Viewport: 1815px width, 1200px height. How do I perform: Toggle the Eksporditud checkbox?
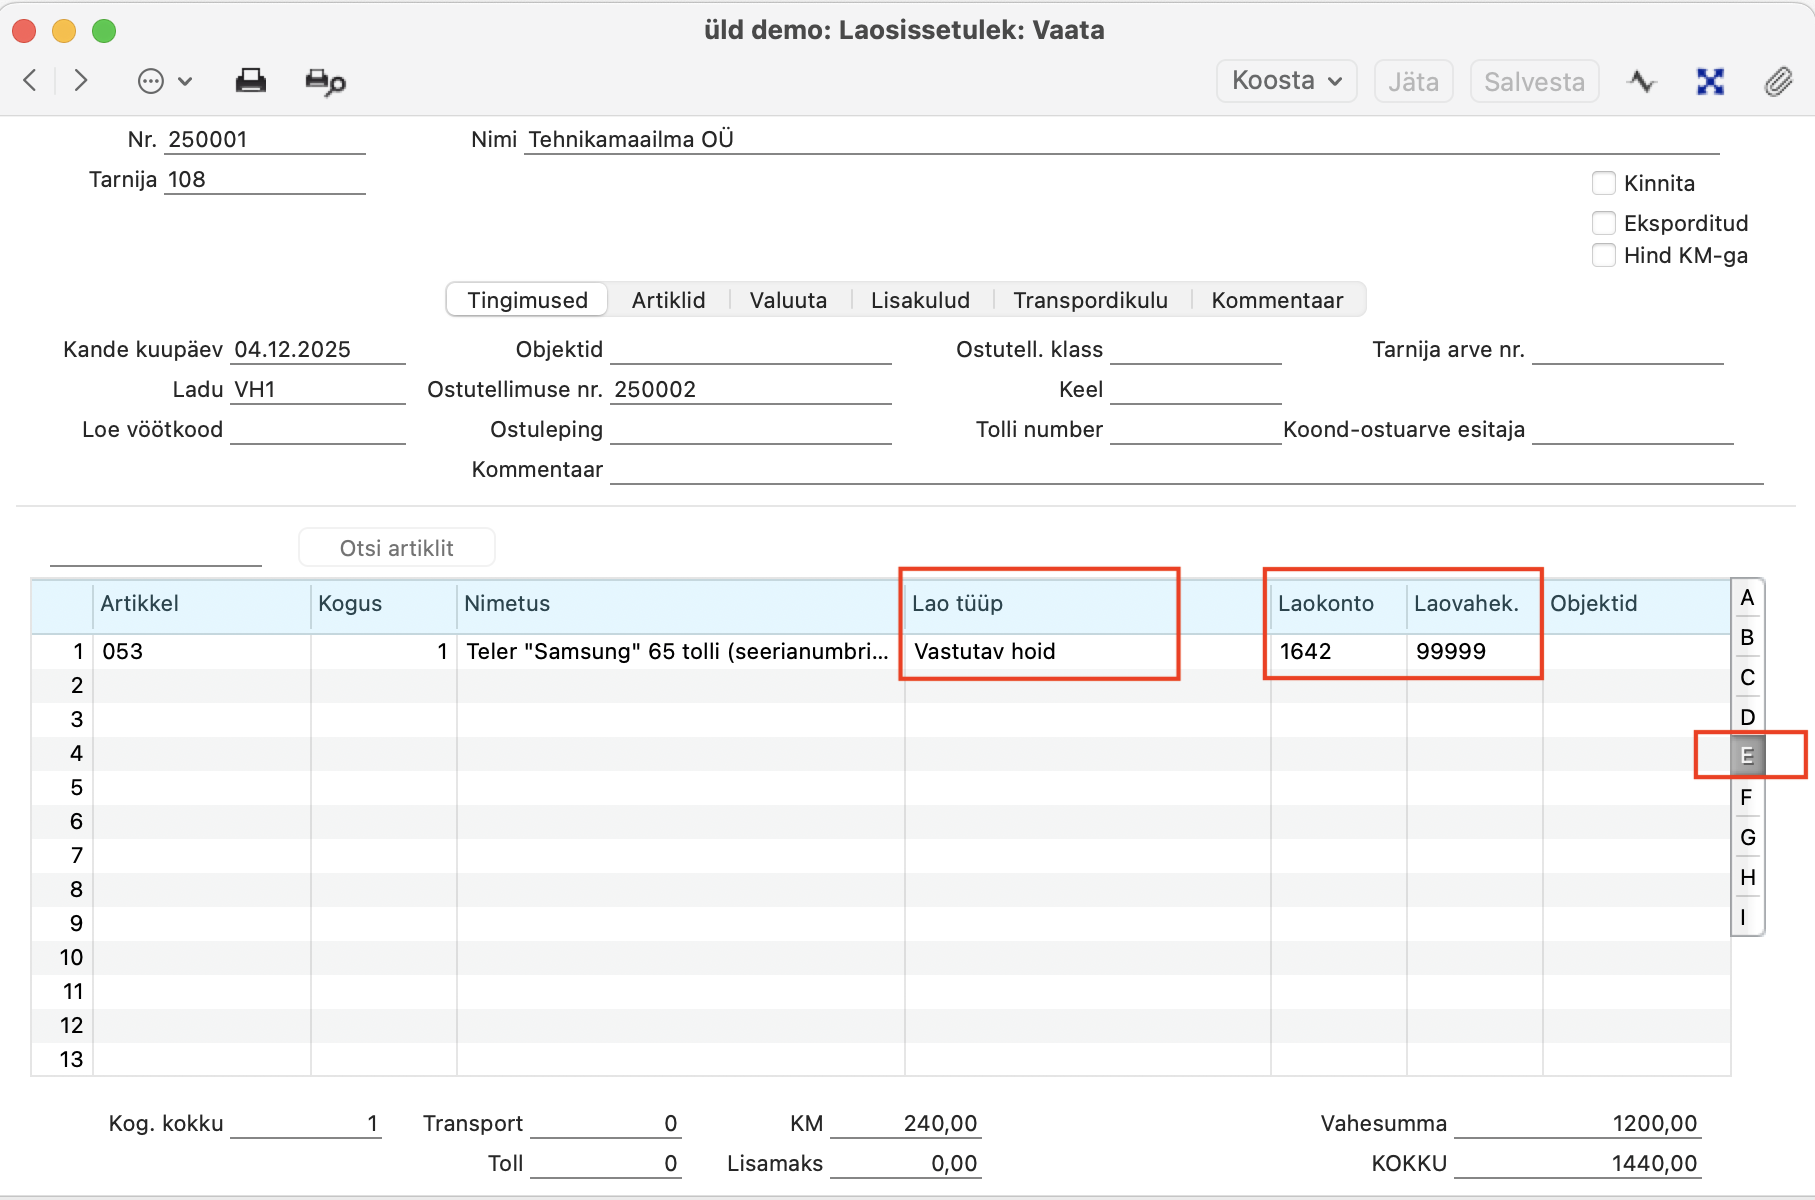coord(1604,222)
